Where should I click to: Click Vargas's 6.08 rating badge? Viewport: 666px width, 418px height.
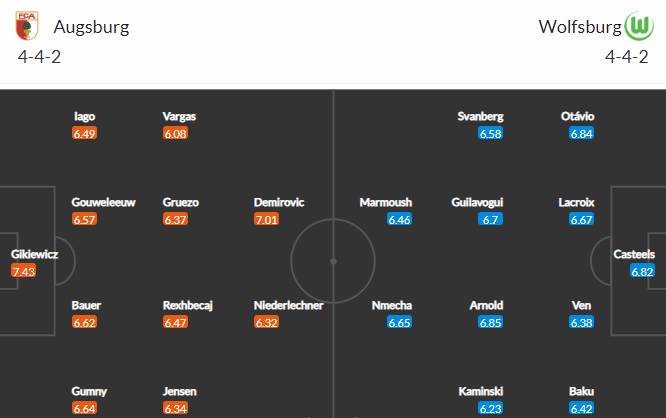pyautogui.click(x=175, y=134)
